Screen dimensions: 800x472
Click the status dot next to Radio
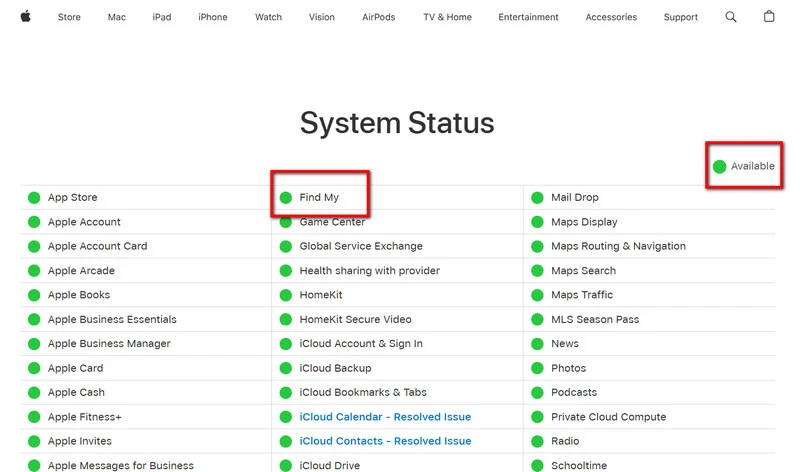(537, 441)
